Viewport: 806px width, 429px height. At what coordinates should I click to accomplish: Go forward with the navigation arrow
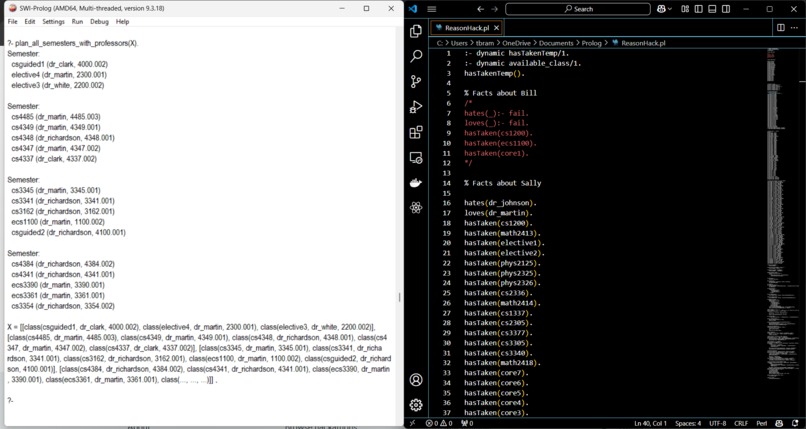coord(494,9)
